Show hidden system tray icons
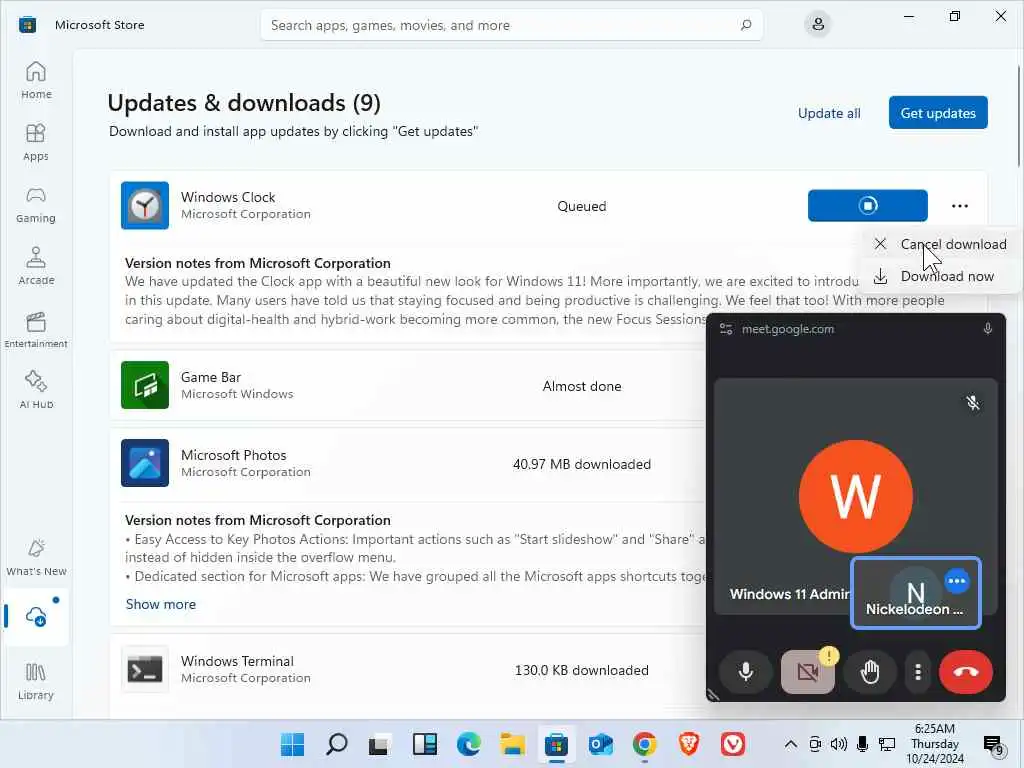 pyautogui.click(x=790, y=744)
